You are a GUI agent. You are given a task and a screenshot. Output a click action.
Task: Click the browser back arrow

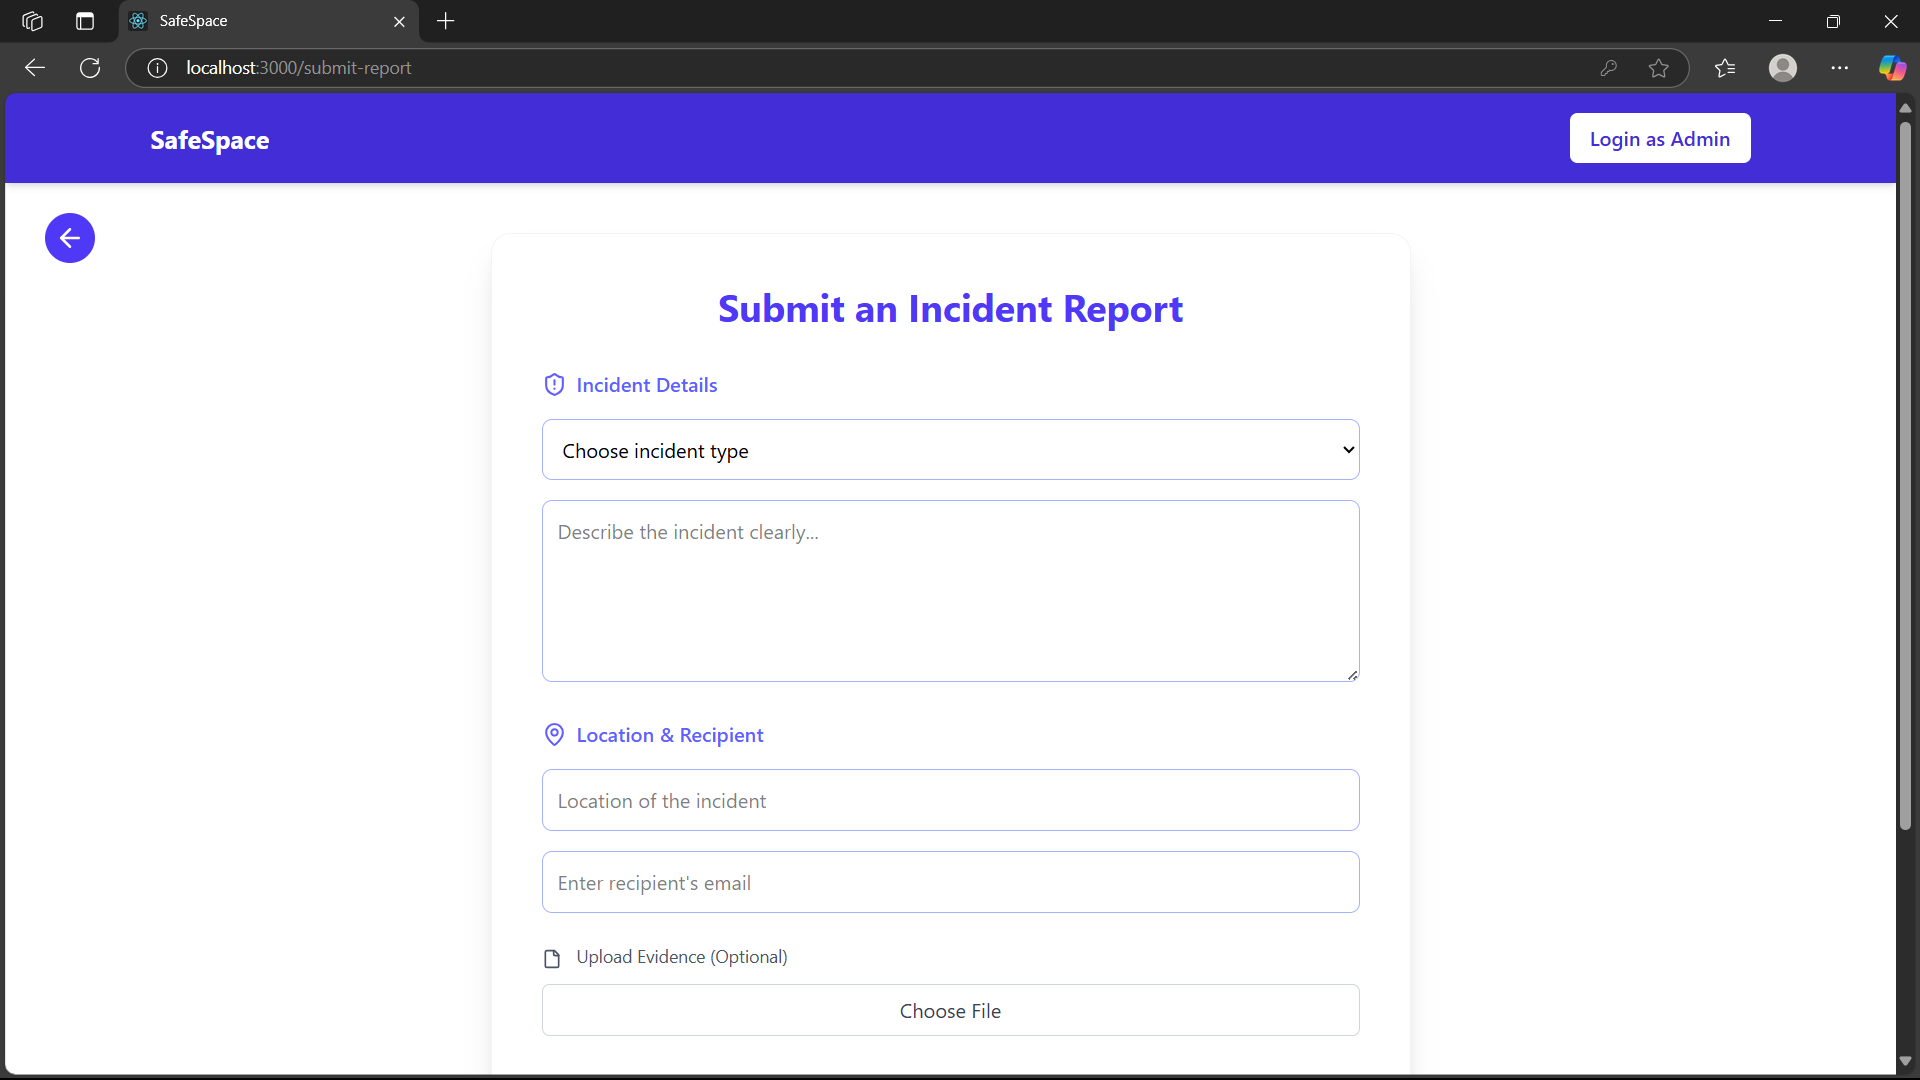(x=35, y=68)
